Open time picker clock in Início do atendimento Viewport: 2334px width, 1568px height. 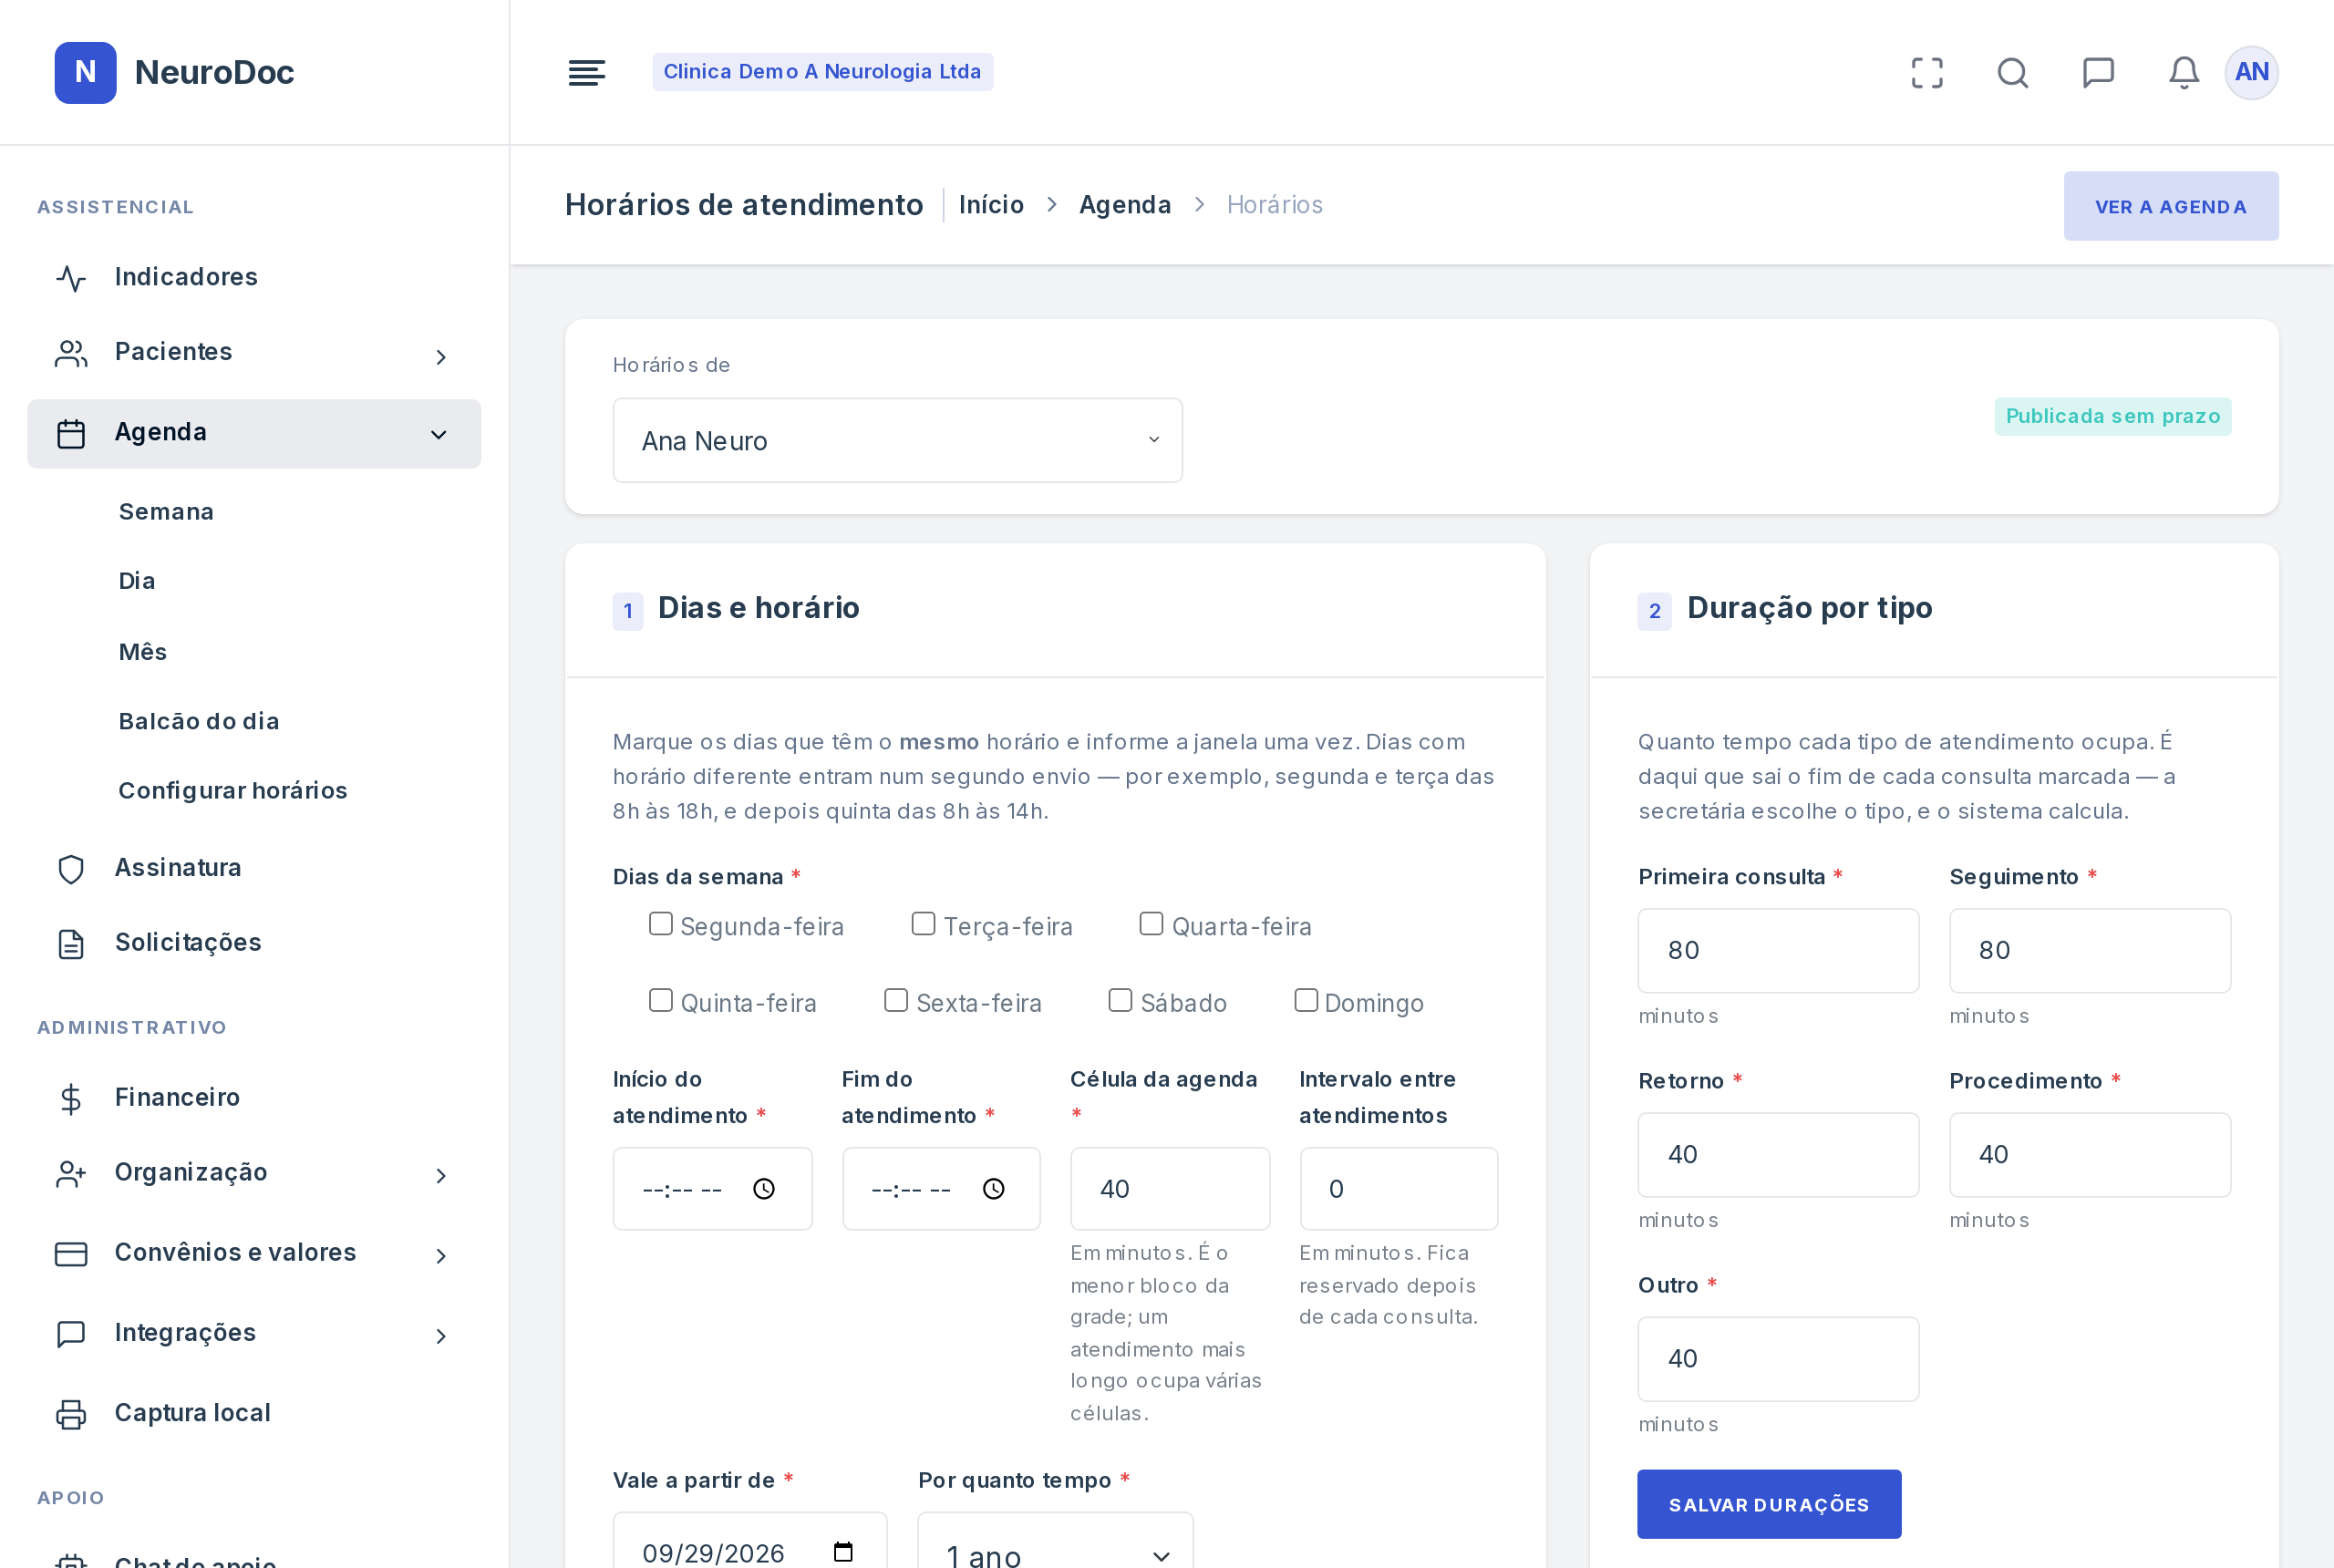pyautogui.click(x=763, y=1188)
